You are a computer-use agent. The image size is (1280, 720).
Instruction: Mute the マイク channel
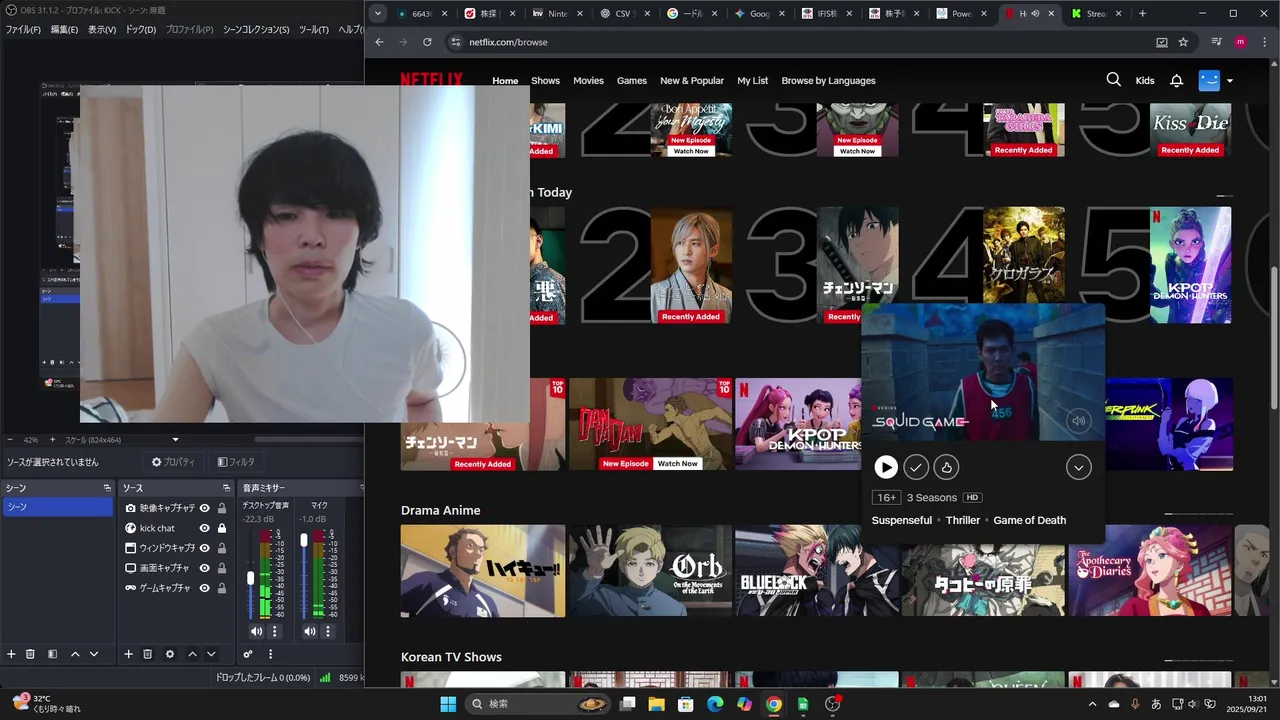pos(309,631)
